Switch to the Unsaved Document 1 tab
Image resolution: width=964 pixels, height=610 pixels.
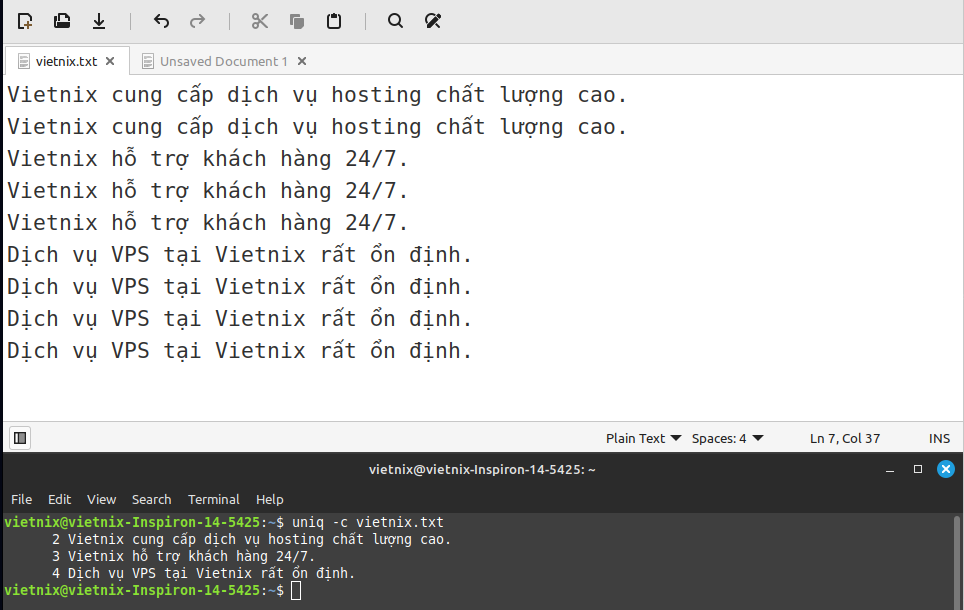[223, 61]
